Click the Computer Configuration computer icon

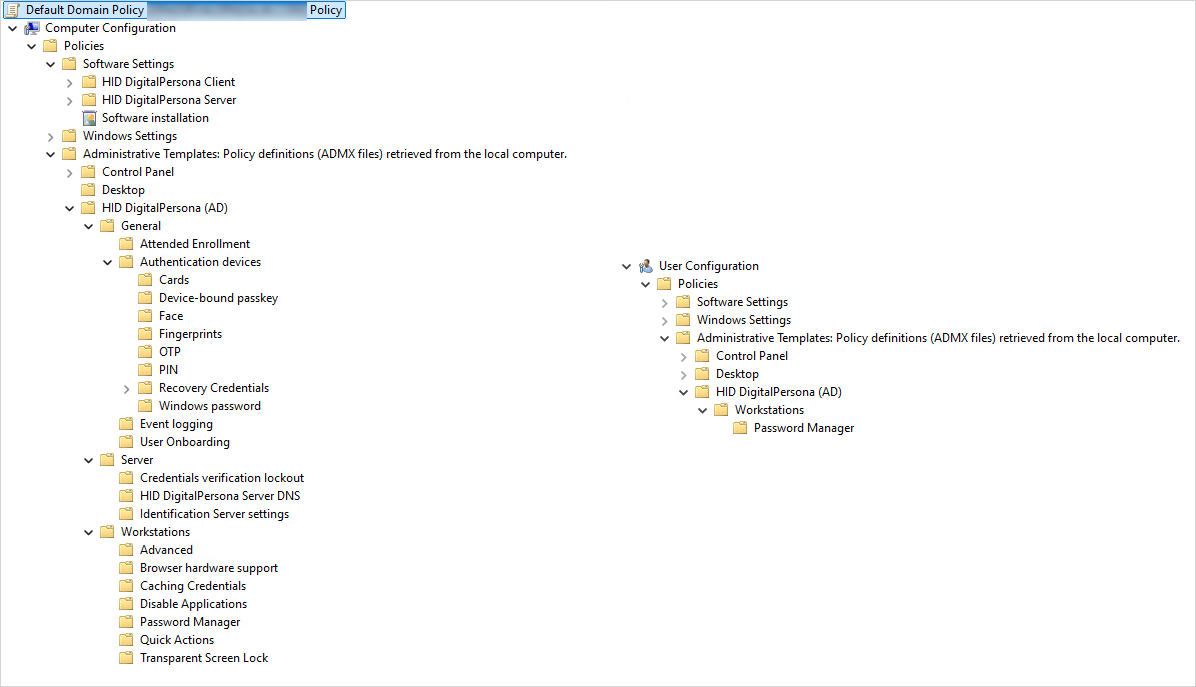[32, 28]
